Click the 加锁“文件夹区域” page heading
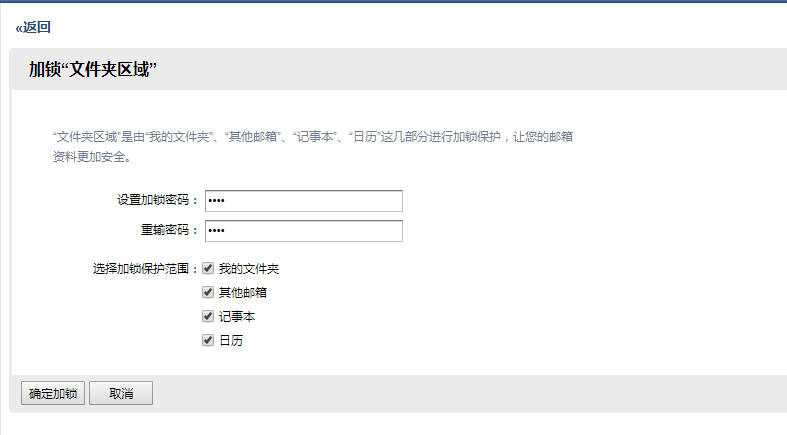Viewport: 787px width, 435px height. 94,69
